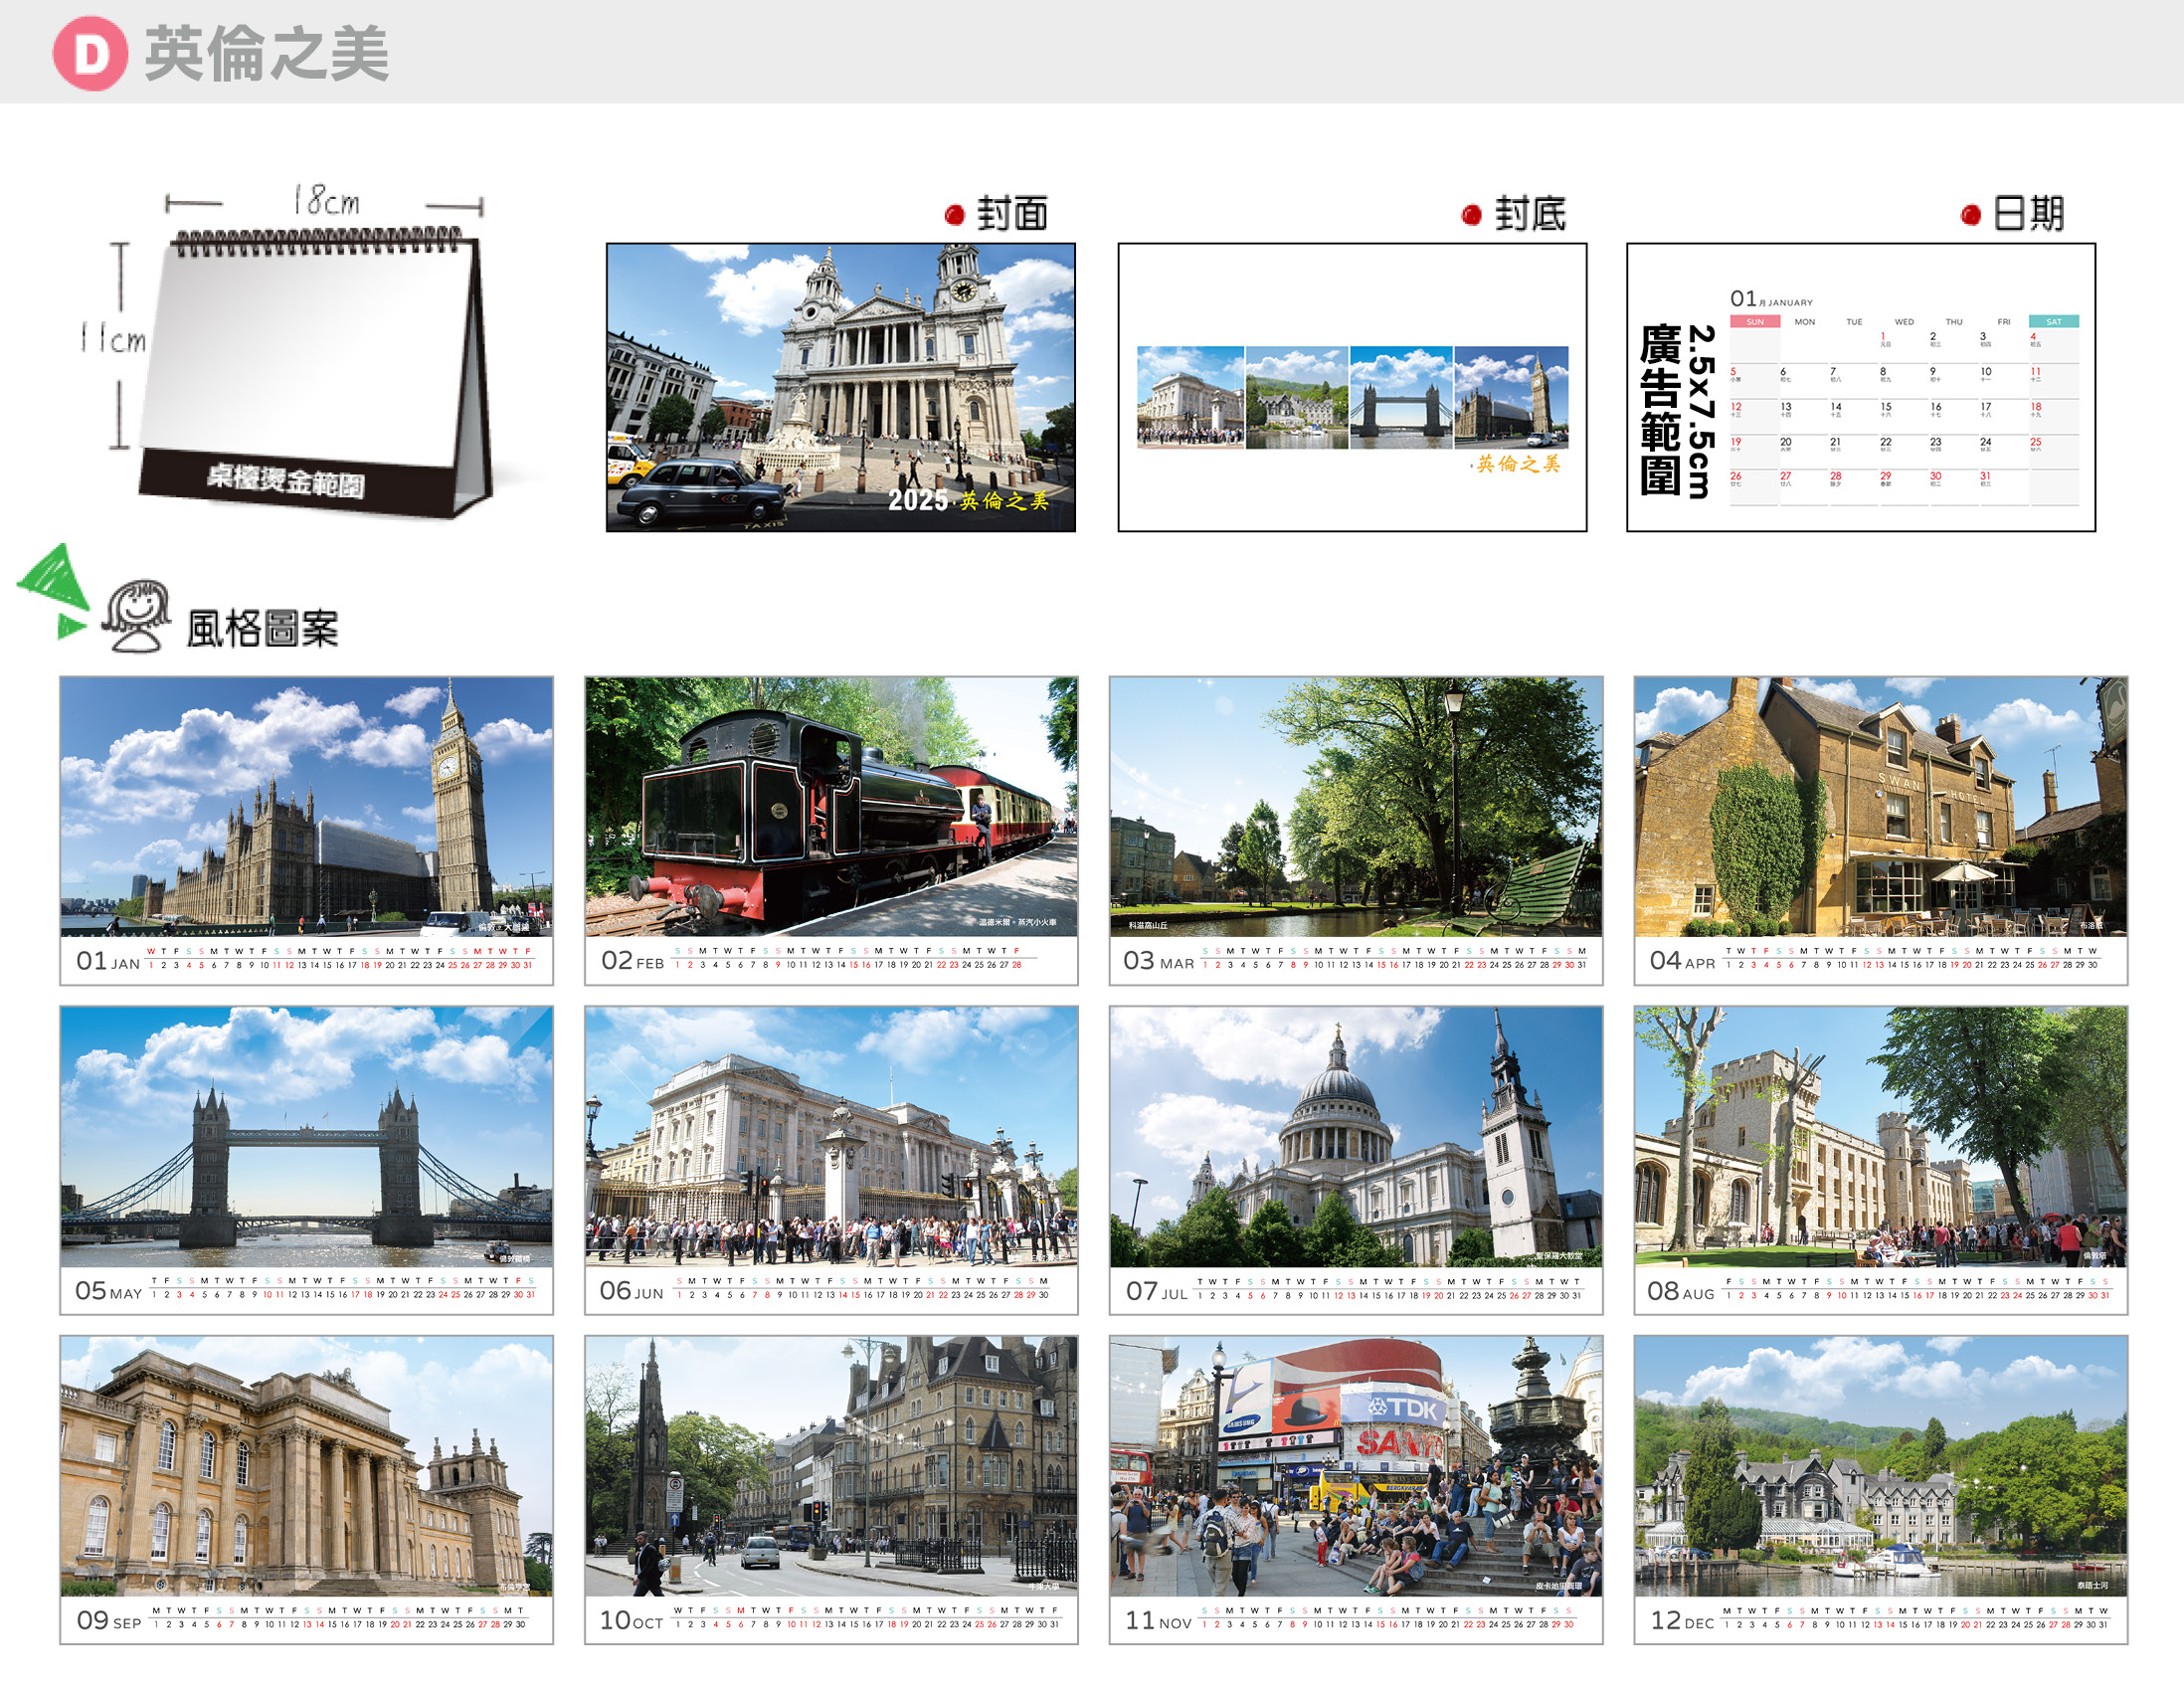Select the 01 JAN Big Ben page
This screenshot has width=2184, height=1693.
(306, 830)
